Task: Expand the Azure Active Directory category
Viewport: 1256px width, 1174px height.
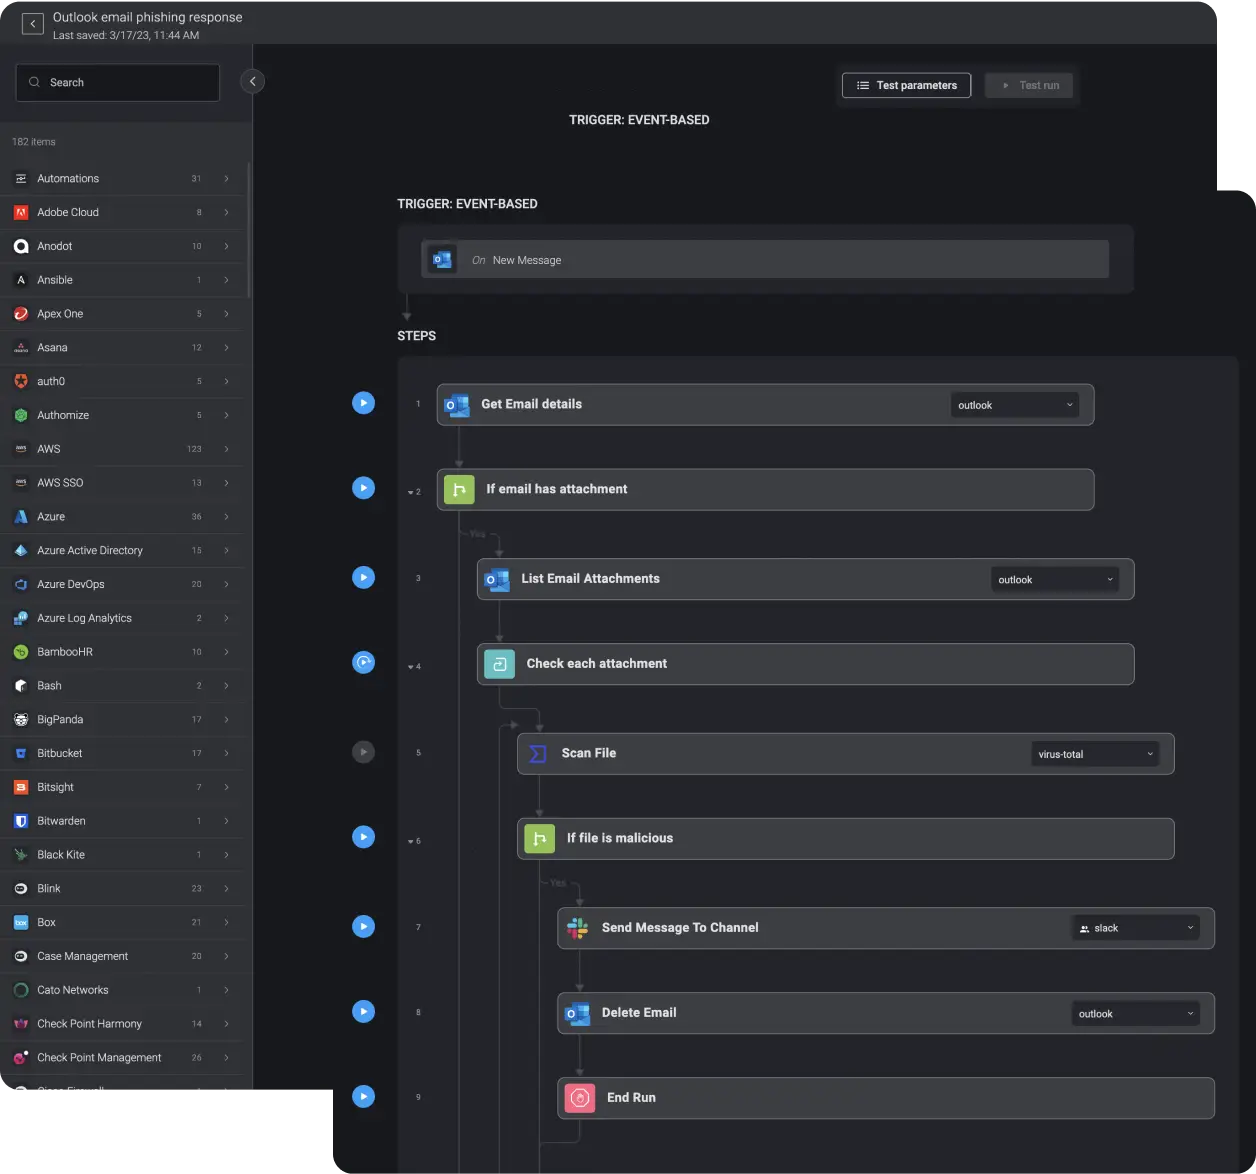Action: point(227,550)
